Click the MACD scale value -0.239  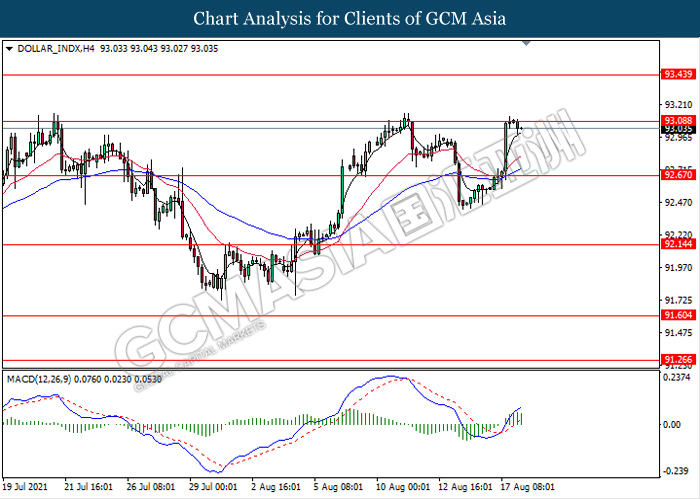677,471
